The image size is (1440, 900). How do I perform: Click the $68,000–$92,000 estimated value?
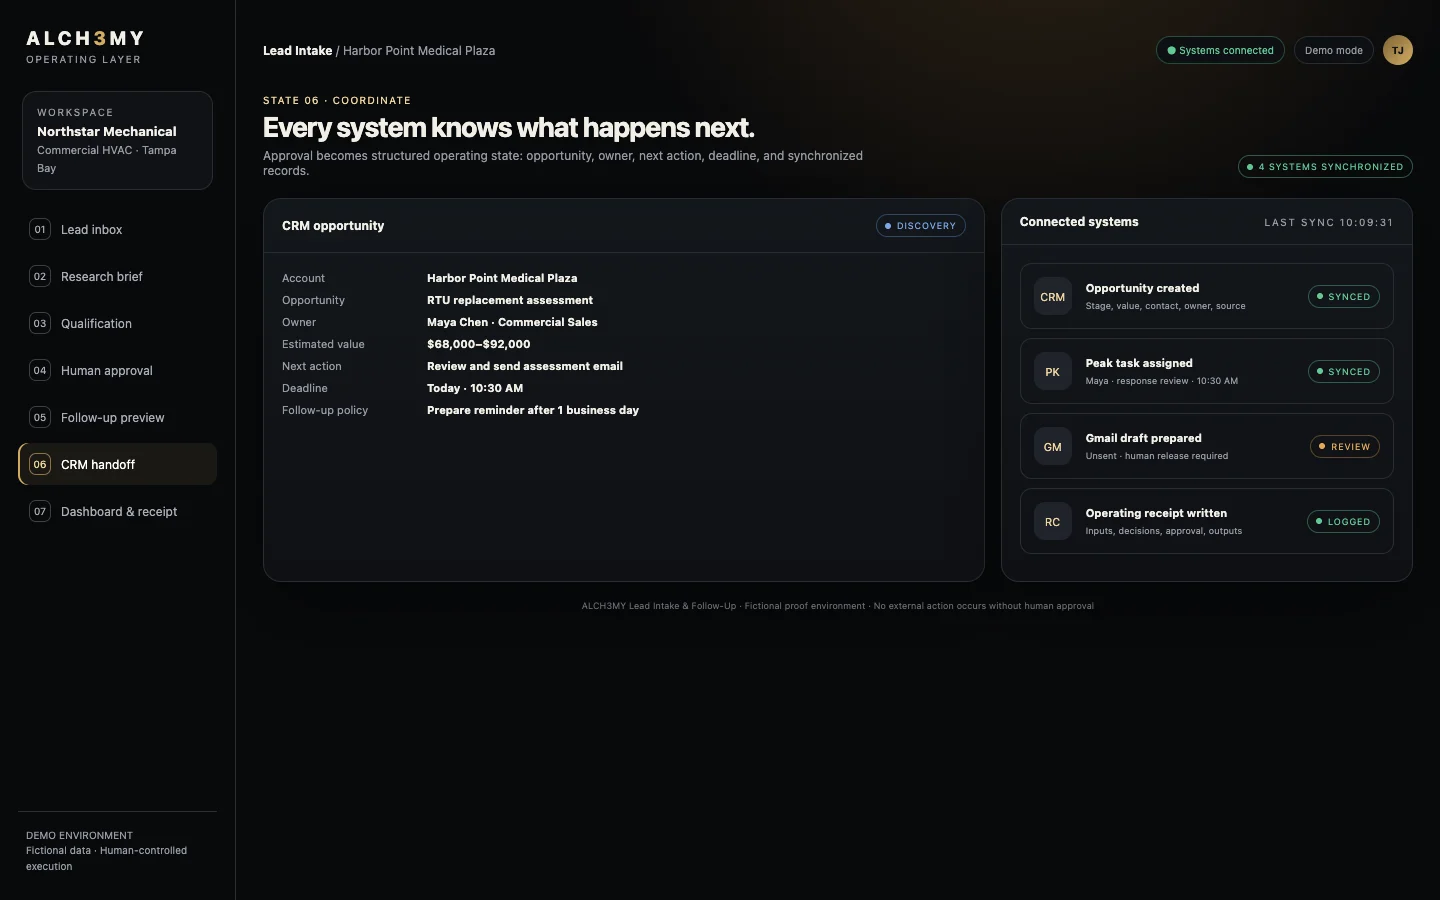click(479, 344)
